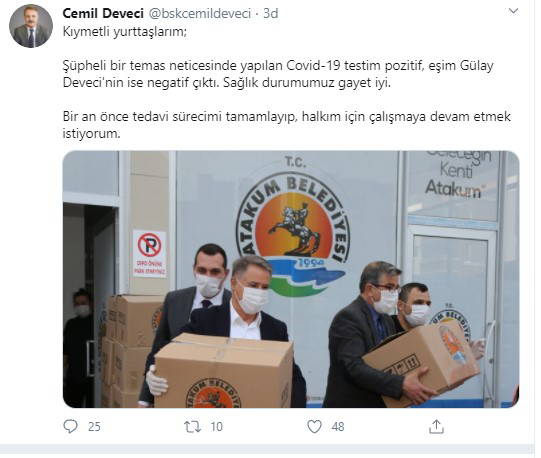541x458 pixels.
Task: Click the 'Kıymetli yurttaşlarım;' greeting text
Action: point(125,32)
